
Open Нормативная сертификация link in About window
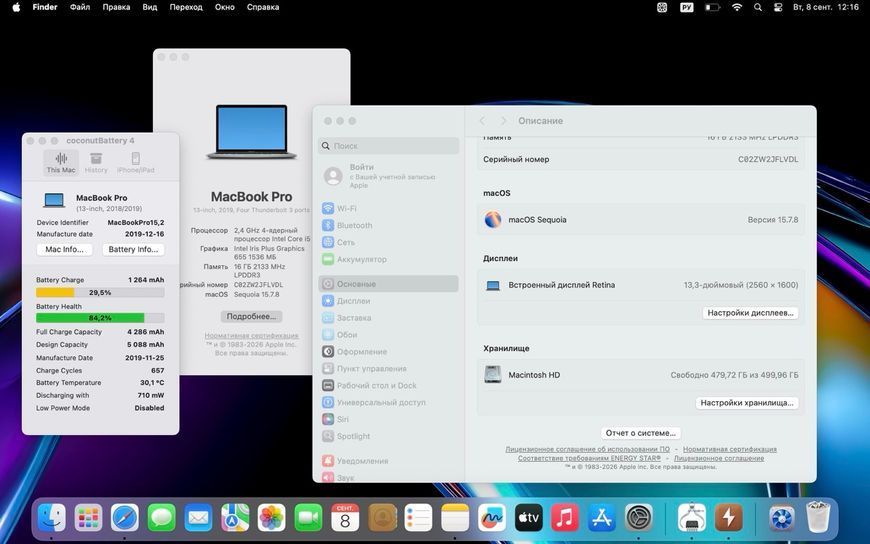coord(251,335)
